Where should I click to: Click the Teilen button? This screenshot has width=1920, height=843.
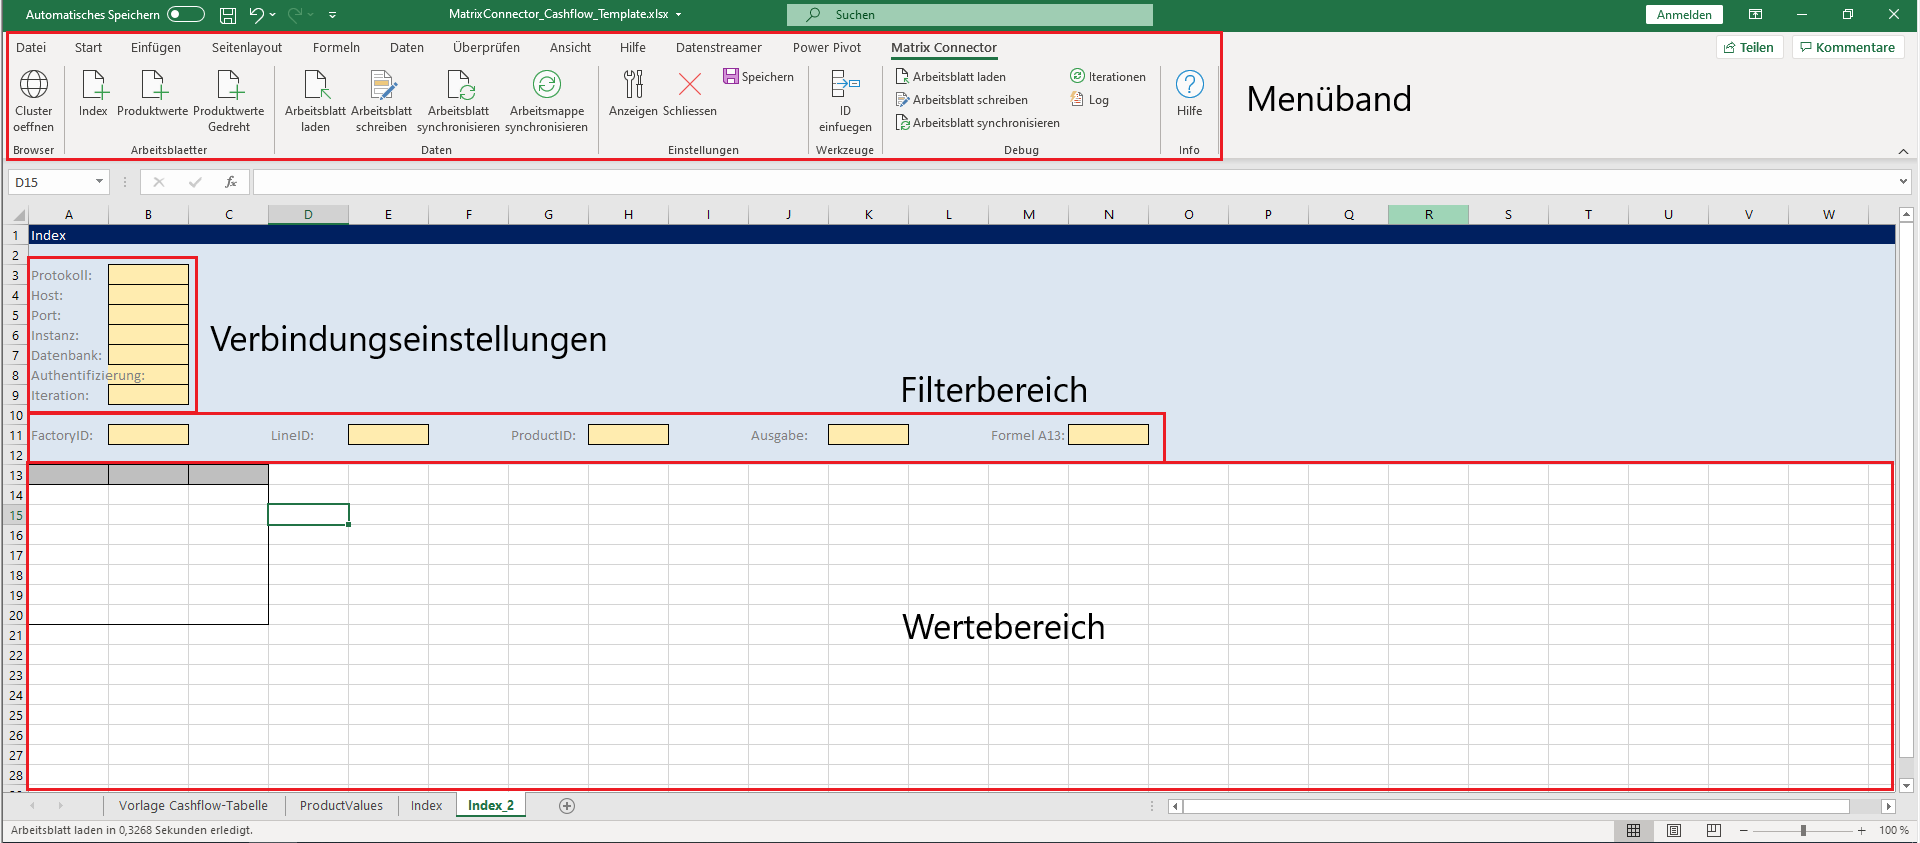[1748, 48]
